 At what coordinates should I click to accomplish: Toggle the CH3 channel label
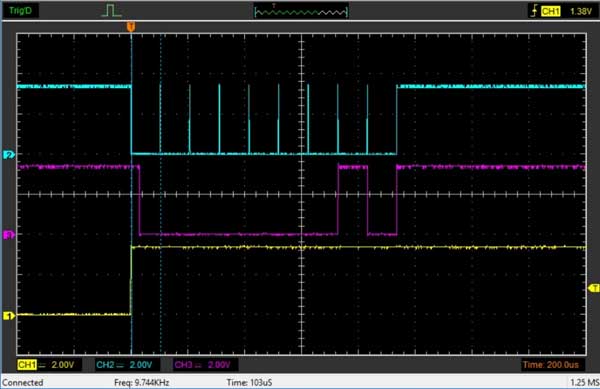point(184,365)
